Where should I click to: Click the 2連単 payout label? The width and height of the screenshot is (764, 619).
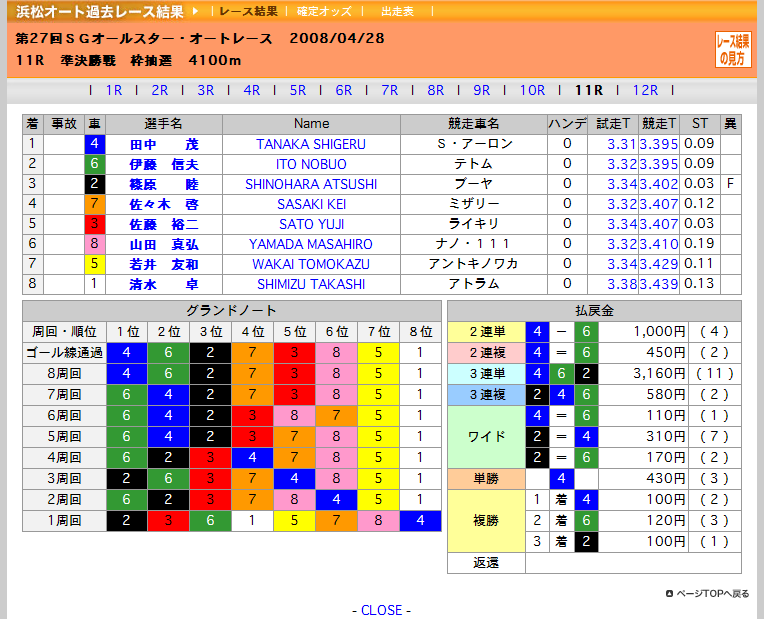(x=487, y=332)
